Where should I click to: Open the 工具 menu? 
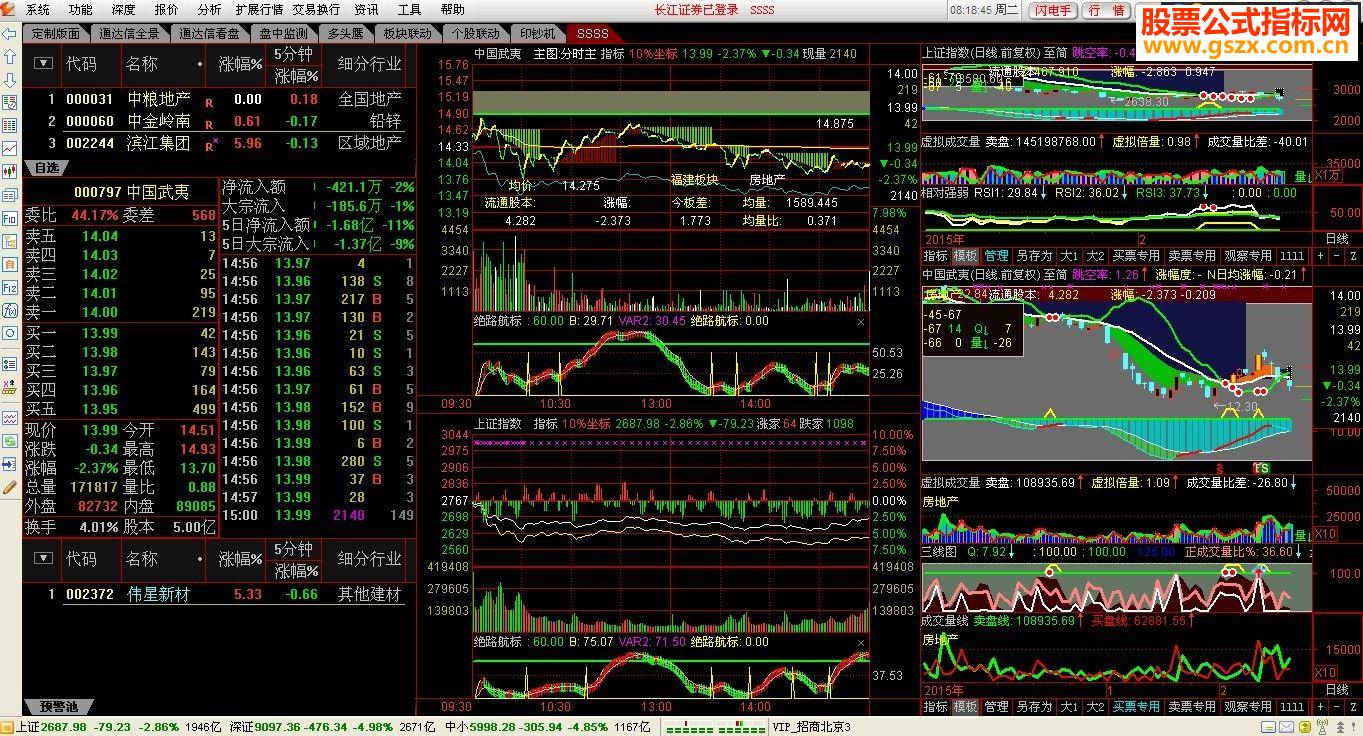pos(409,9)
